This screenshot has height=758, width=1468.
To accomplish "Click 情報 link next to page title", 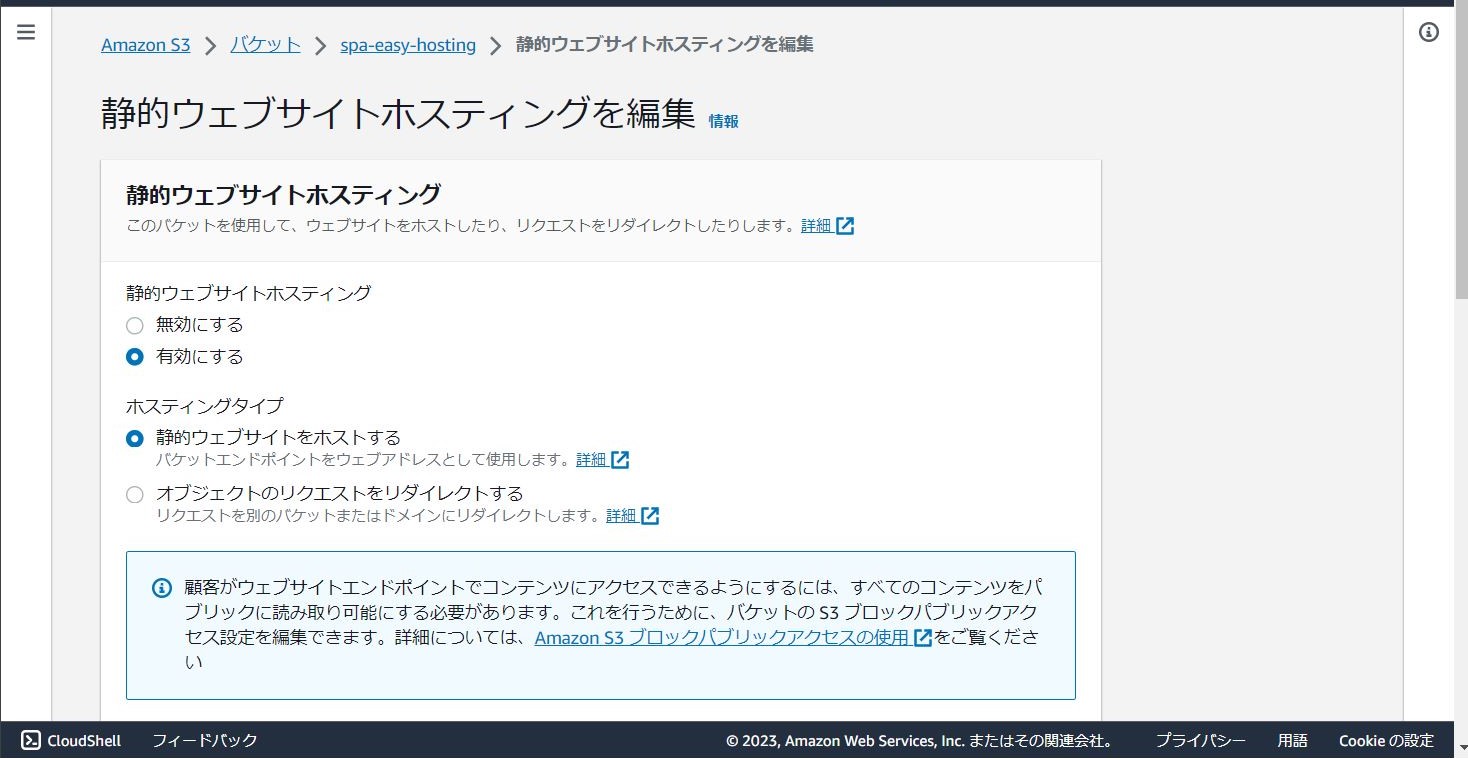I will (x=724, y=121).
